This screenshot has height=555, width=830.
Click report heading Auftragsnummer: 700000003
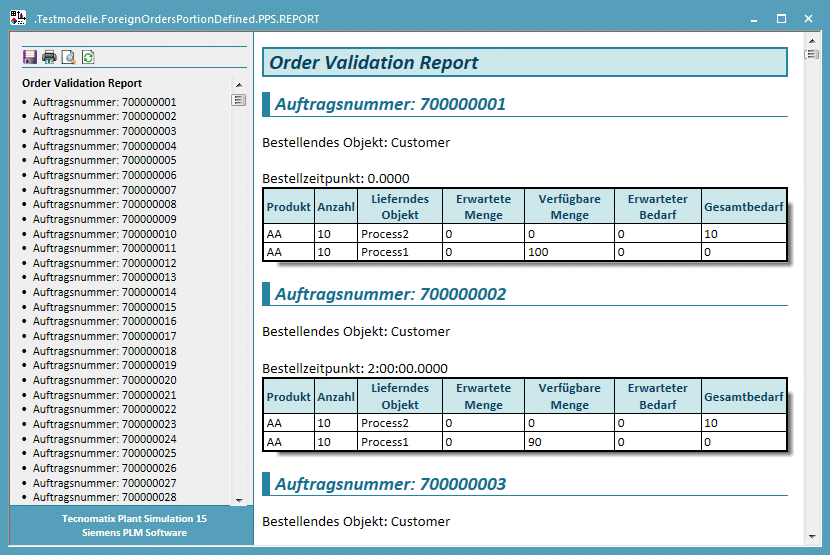point(390,484)
